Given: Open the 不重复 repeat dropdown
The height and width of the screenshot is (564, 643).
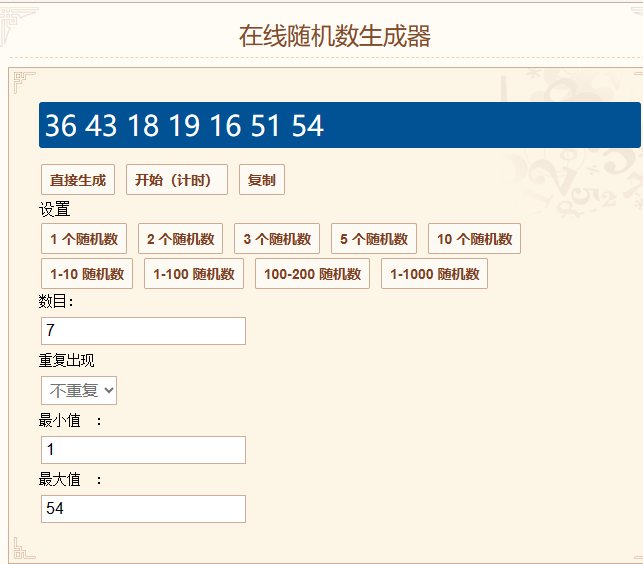Looking at the screenshot, I should coord(79,390).
